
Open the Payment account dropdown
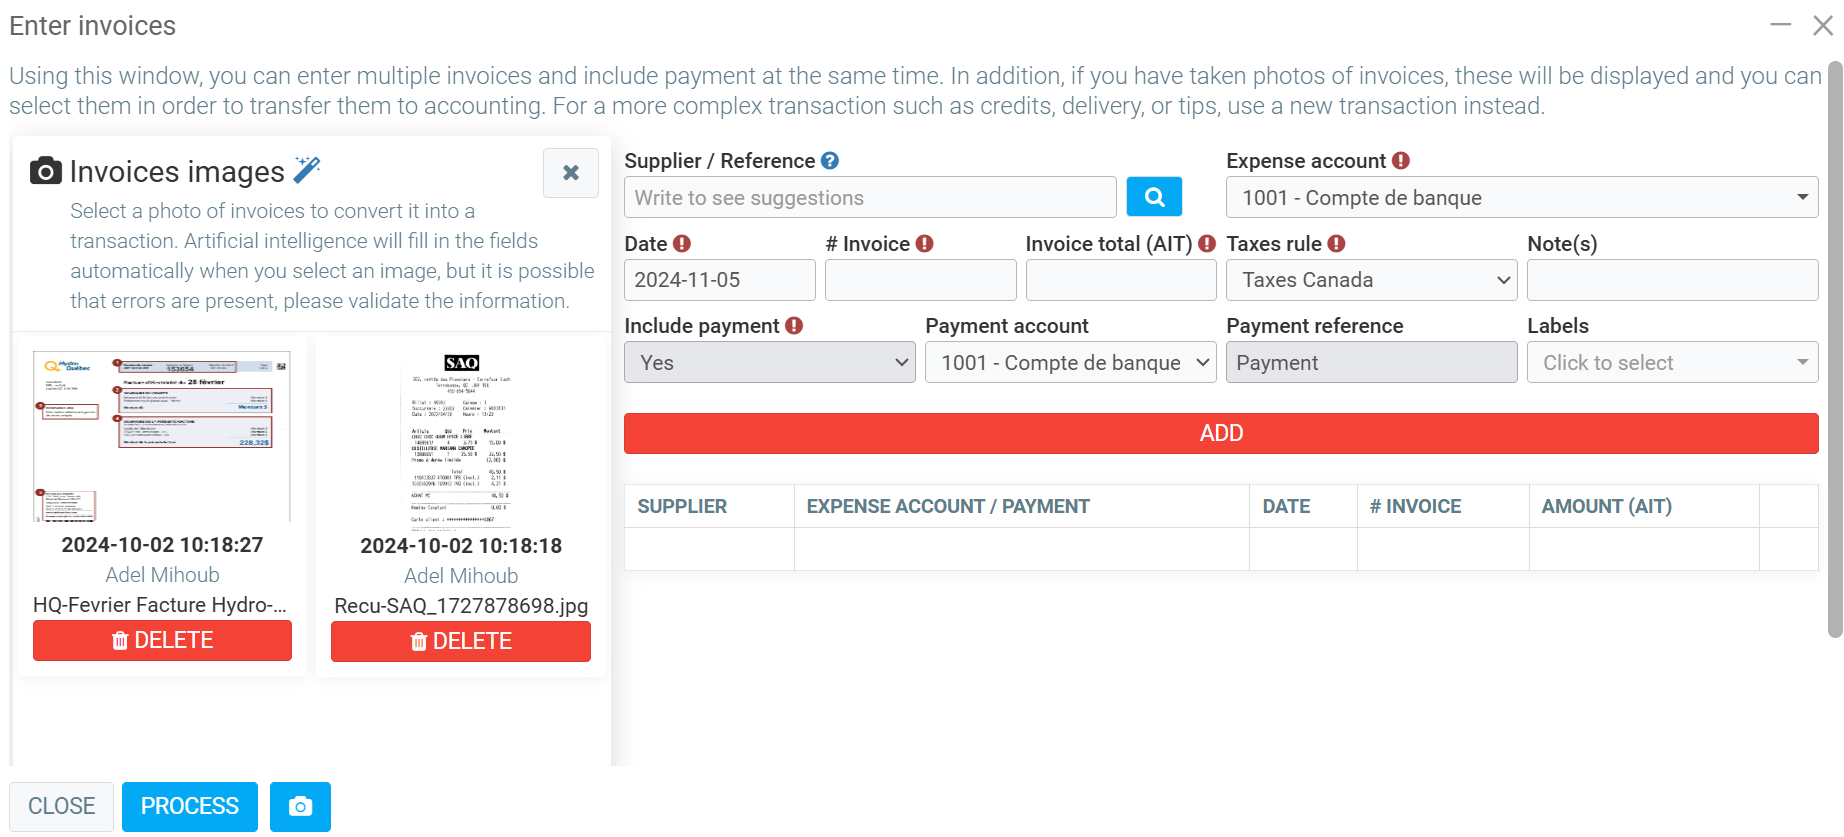(1070, 363)
